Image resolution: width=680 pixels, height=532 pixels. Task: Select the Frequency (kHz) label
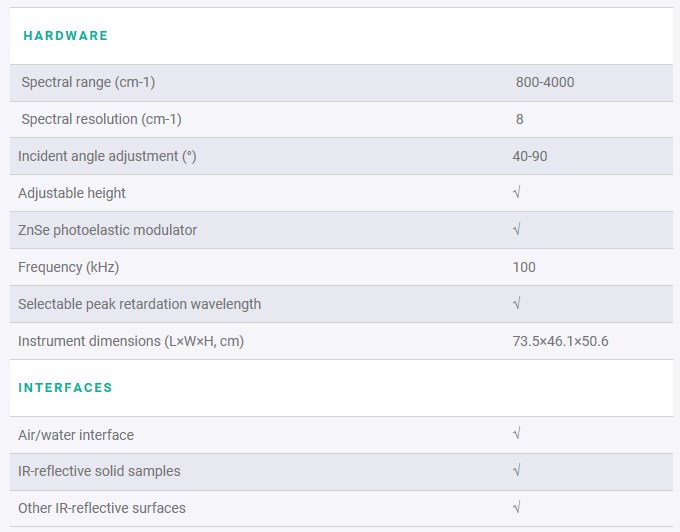(69, 267)
